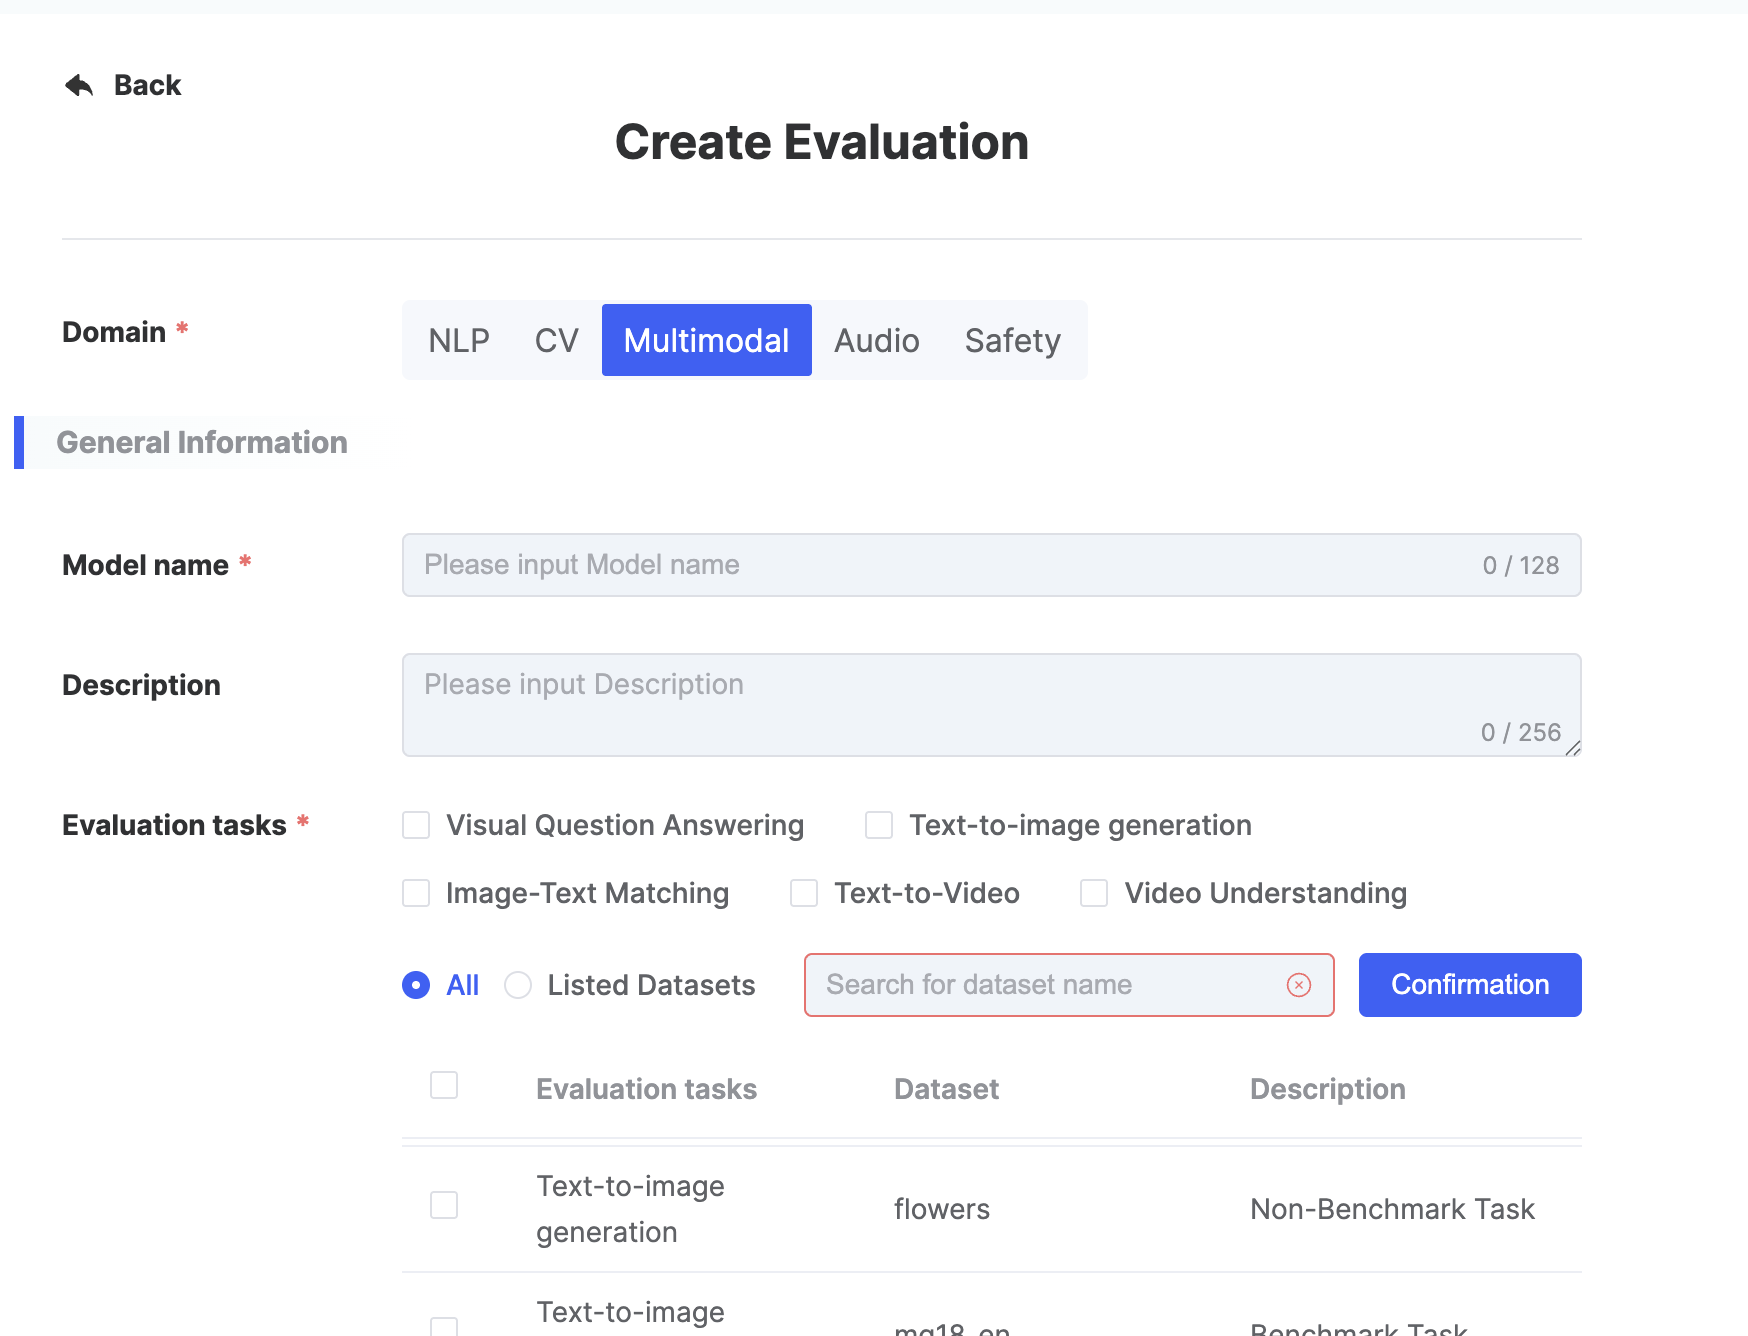Image resolution: width=1748 pixels, height=1336 pixels.
Task: Click the dataset name search field
Action: 1040,985
